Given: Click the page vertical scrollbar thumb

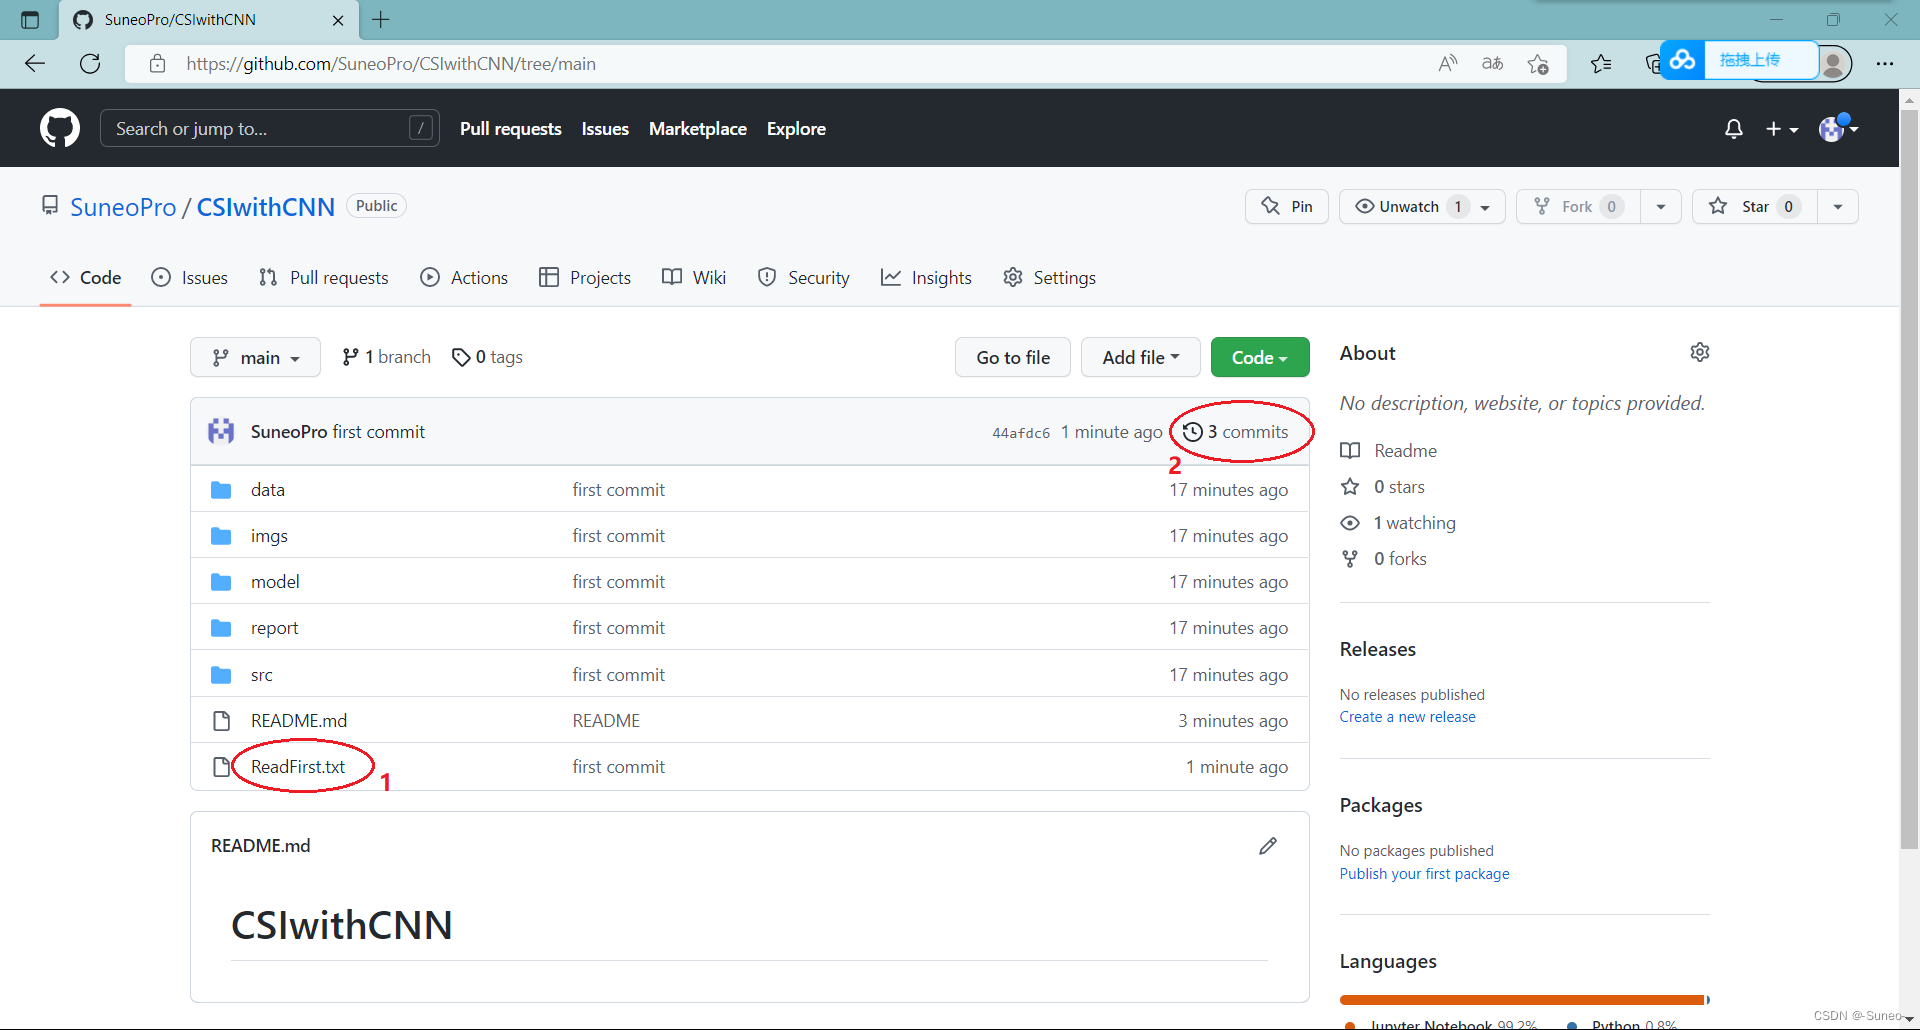Looking at the screenshot, I should coord(1909,480).
